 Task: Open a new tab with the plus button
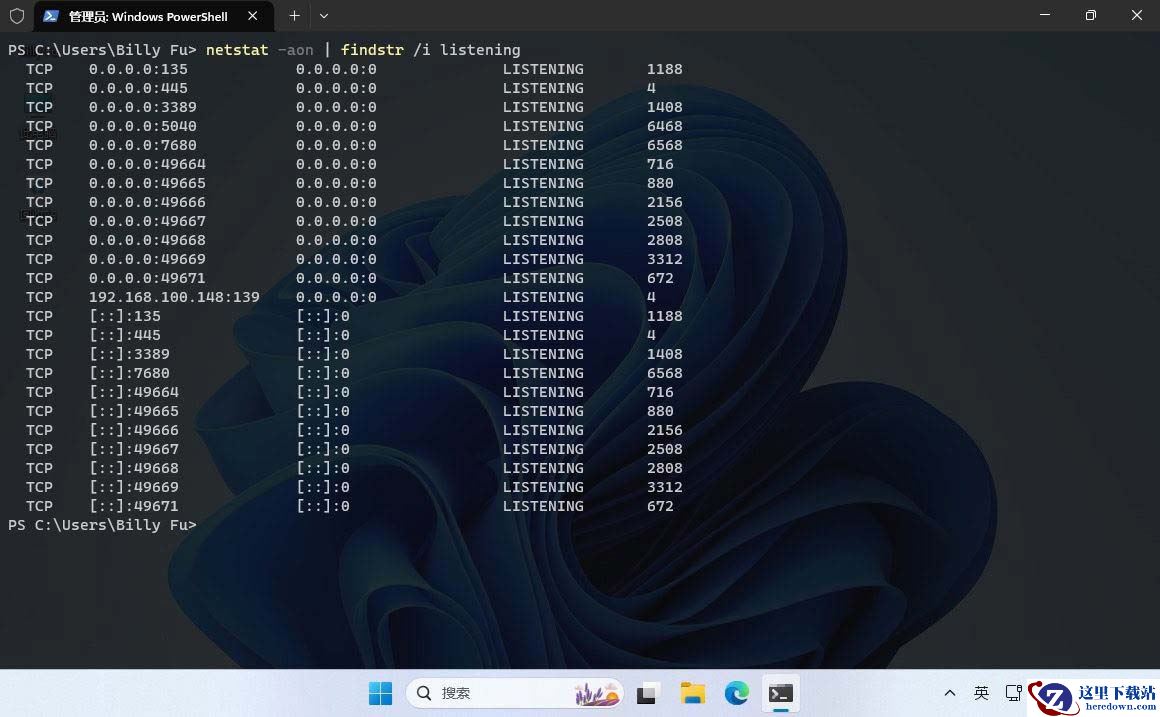click(294, 16)
